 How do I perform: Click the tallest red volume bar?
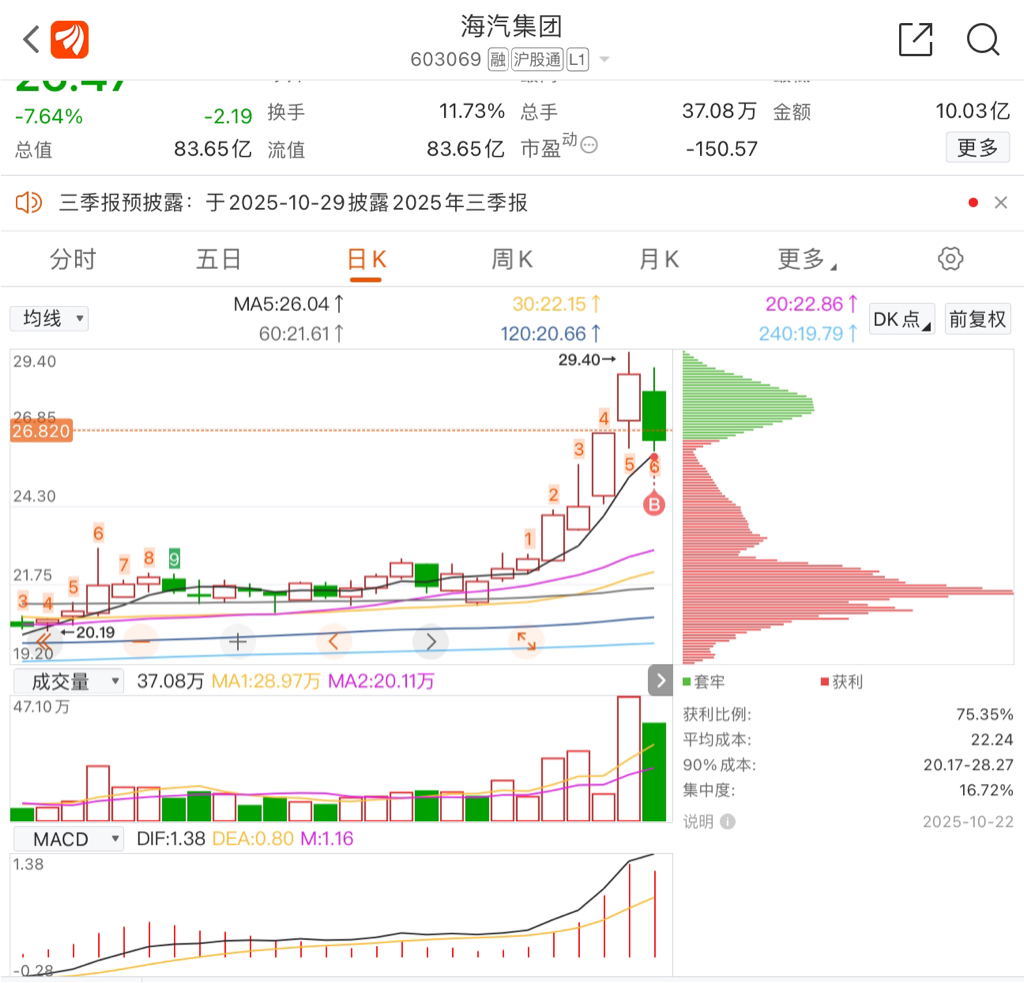point(629,759)
